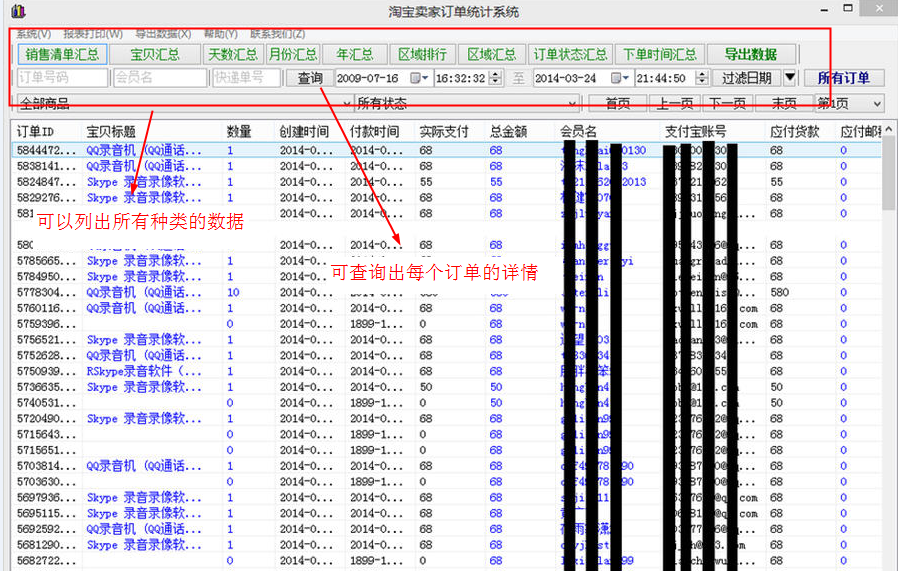Go to 上一页 previous page
Image resolution: width=898 pixels, height=571 pixels.
(674, 103)
